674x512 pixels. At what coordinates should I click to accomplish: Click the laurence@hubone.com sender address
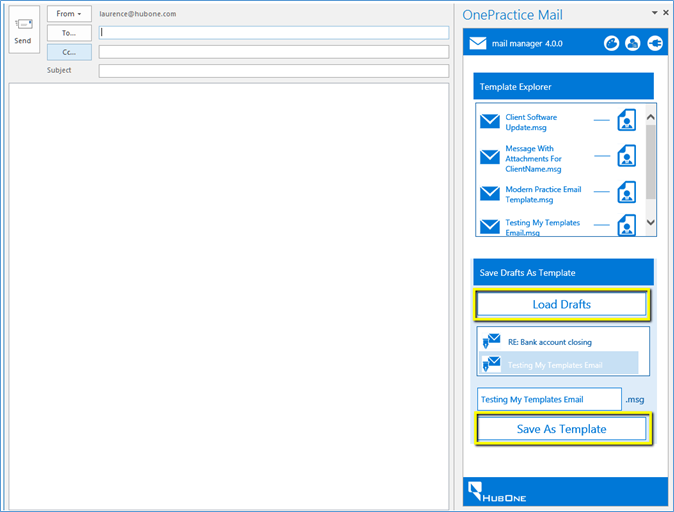(x=138, y=14)
